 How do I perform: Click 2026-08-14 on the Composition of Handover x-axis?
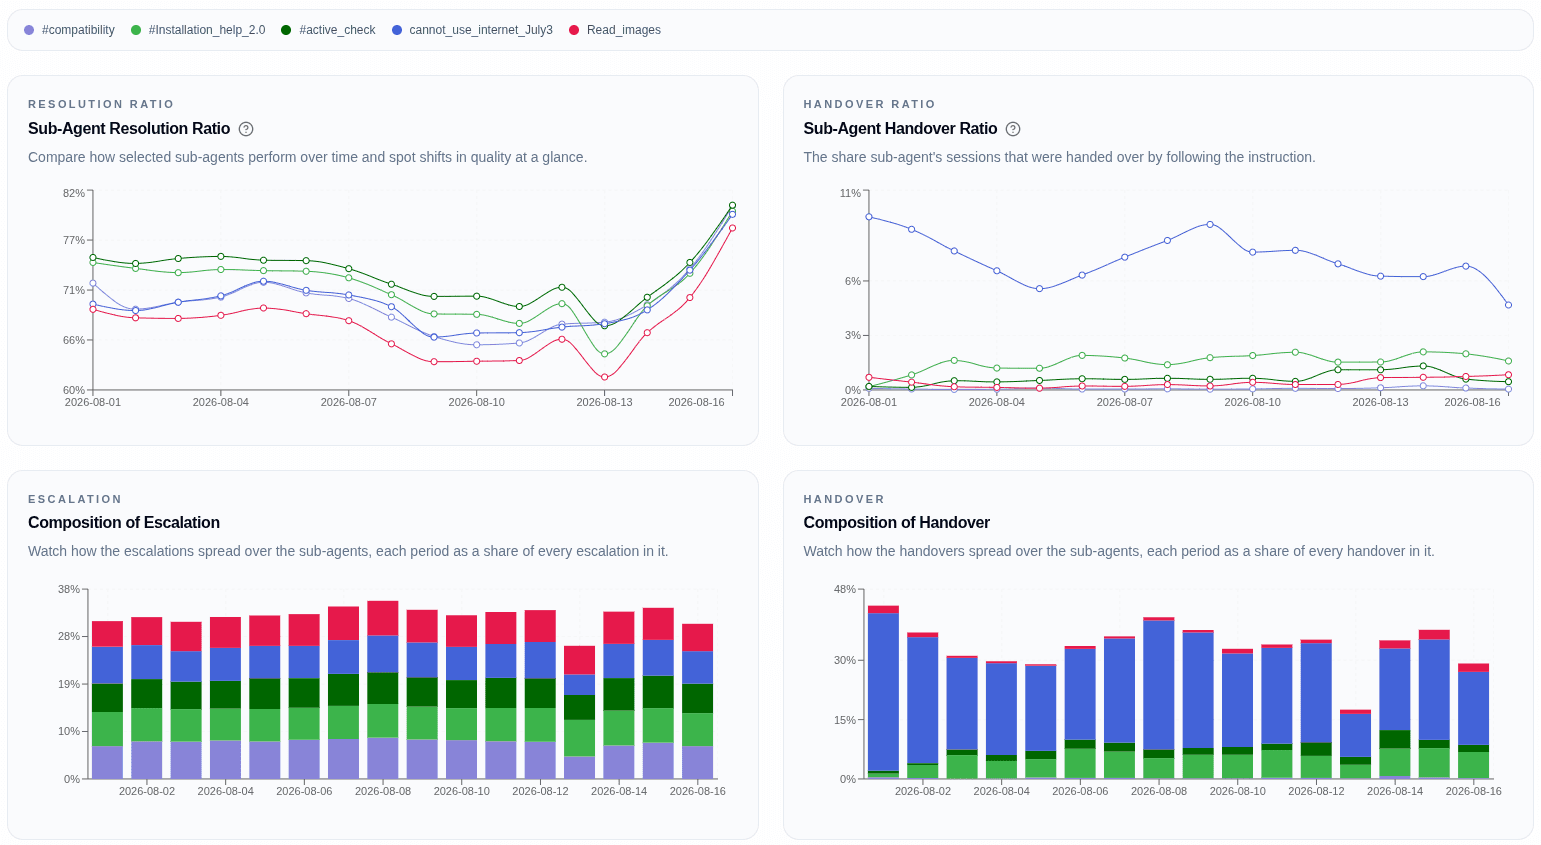[x=1395, y=791]
